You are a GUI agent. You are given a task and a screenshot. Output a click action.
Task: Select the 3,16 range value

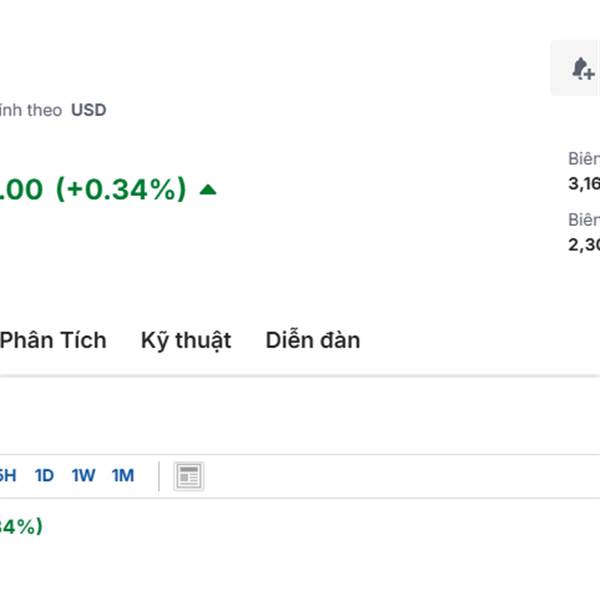[x=584, y=182]
